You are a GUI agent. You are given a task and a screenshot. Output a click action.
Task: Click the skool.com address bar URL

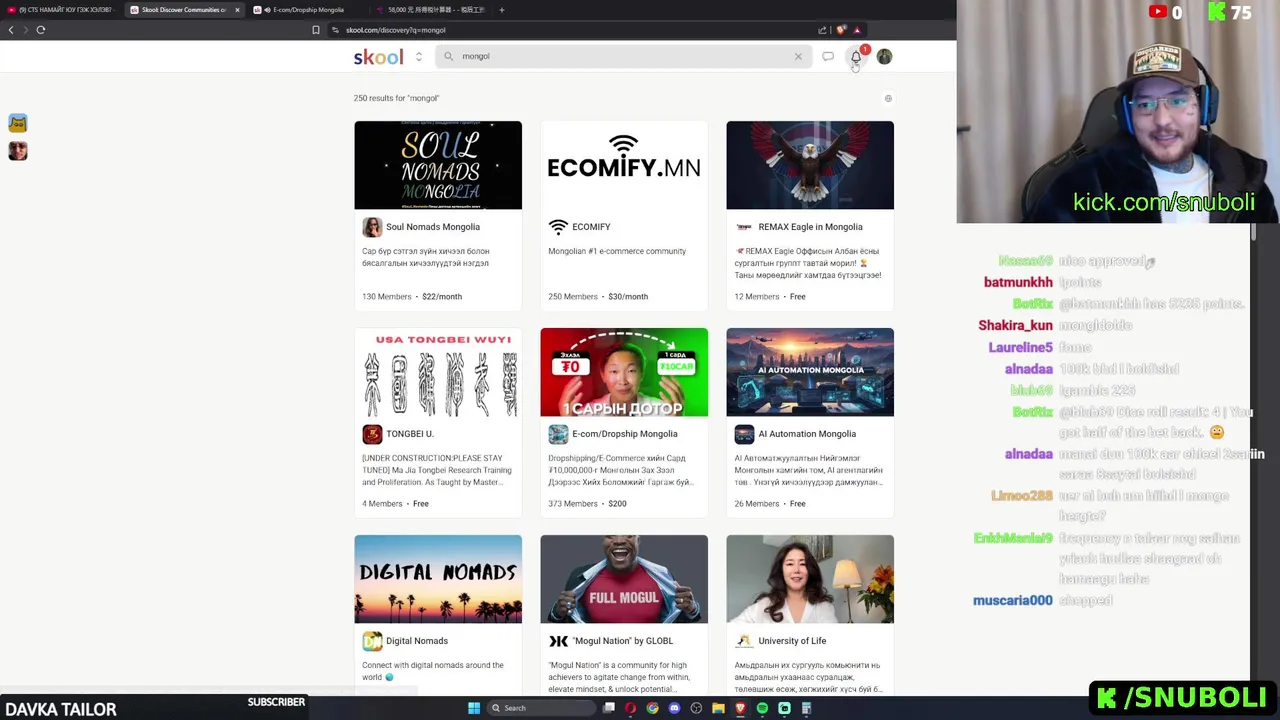tap(396, 30)
